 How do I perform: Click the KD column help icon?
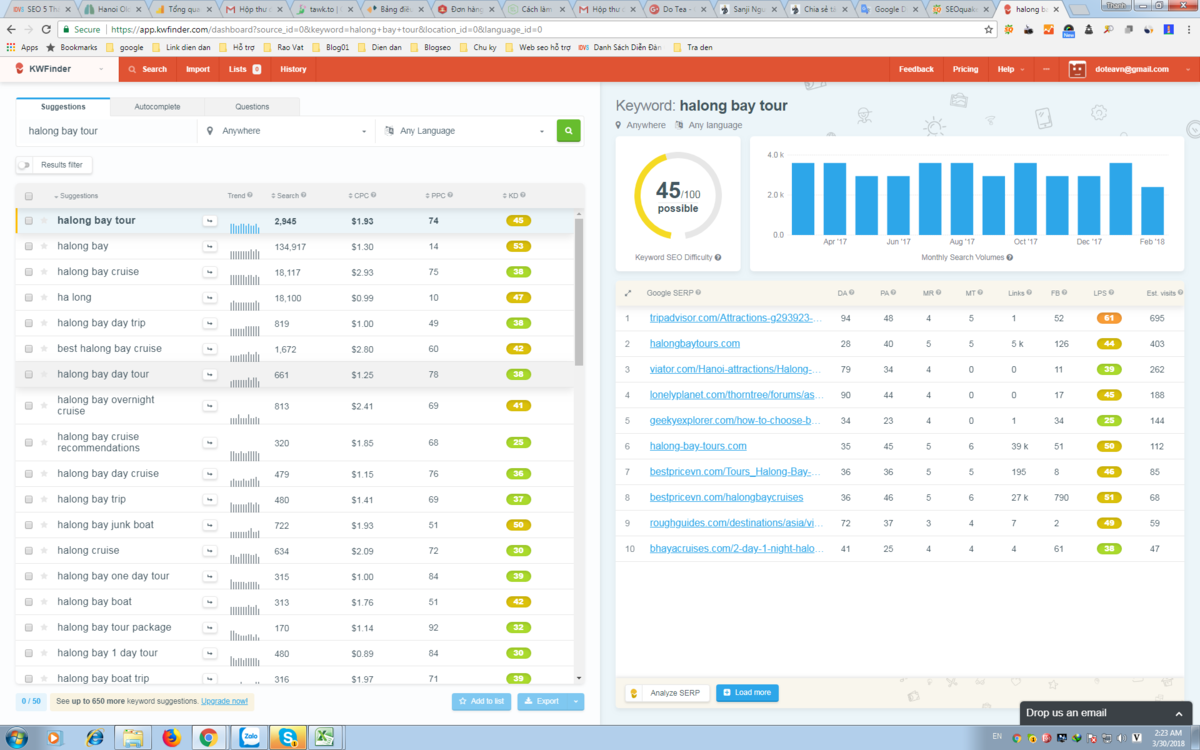[x=523, y=196]
